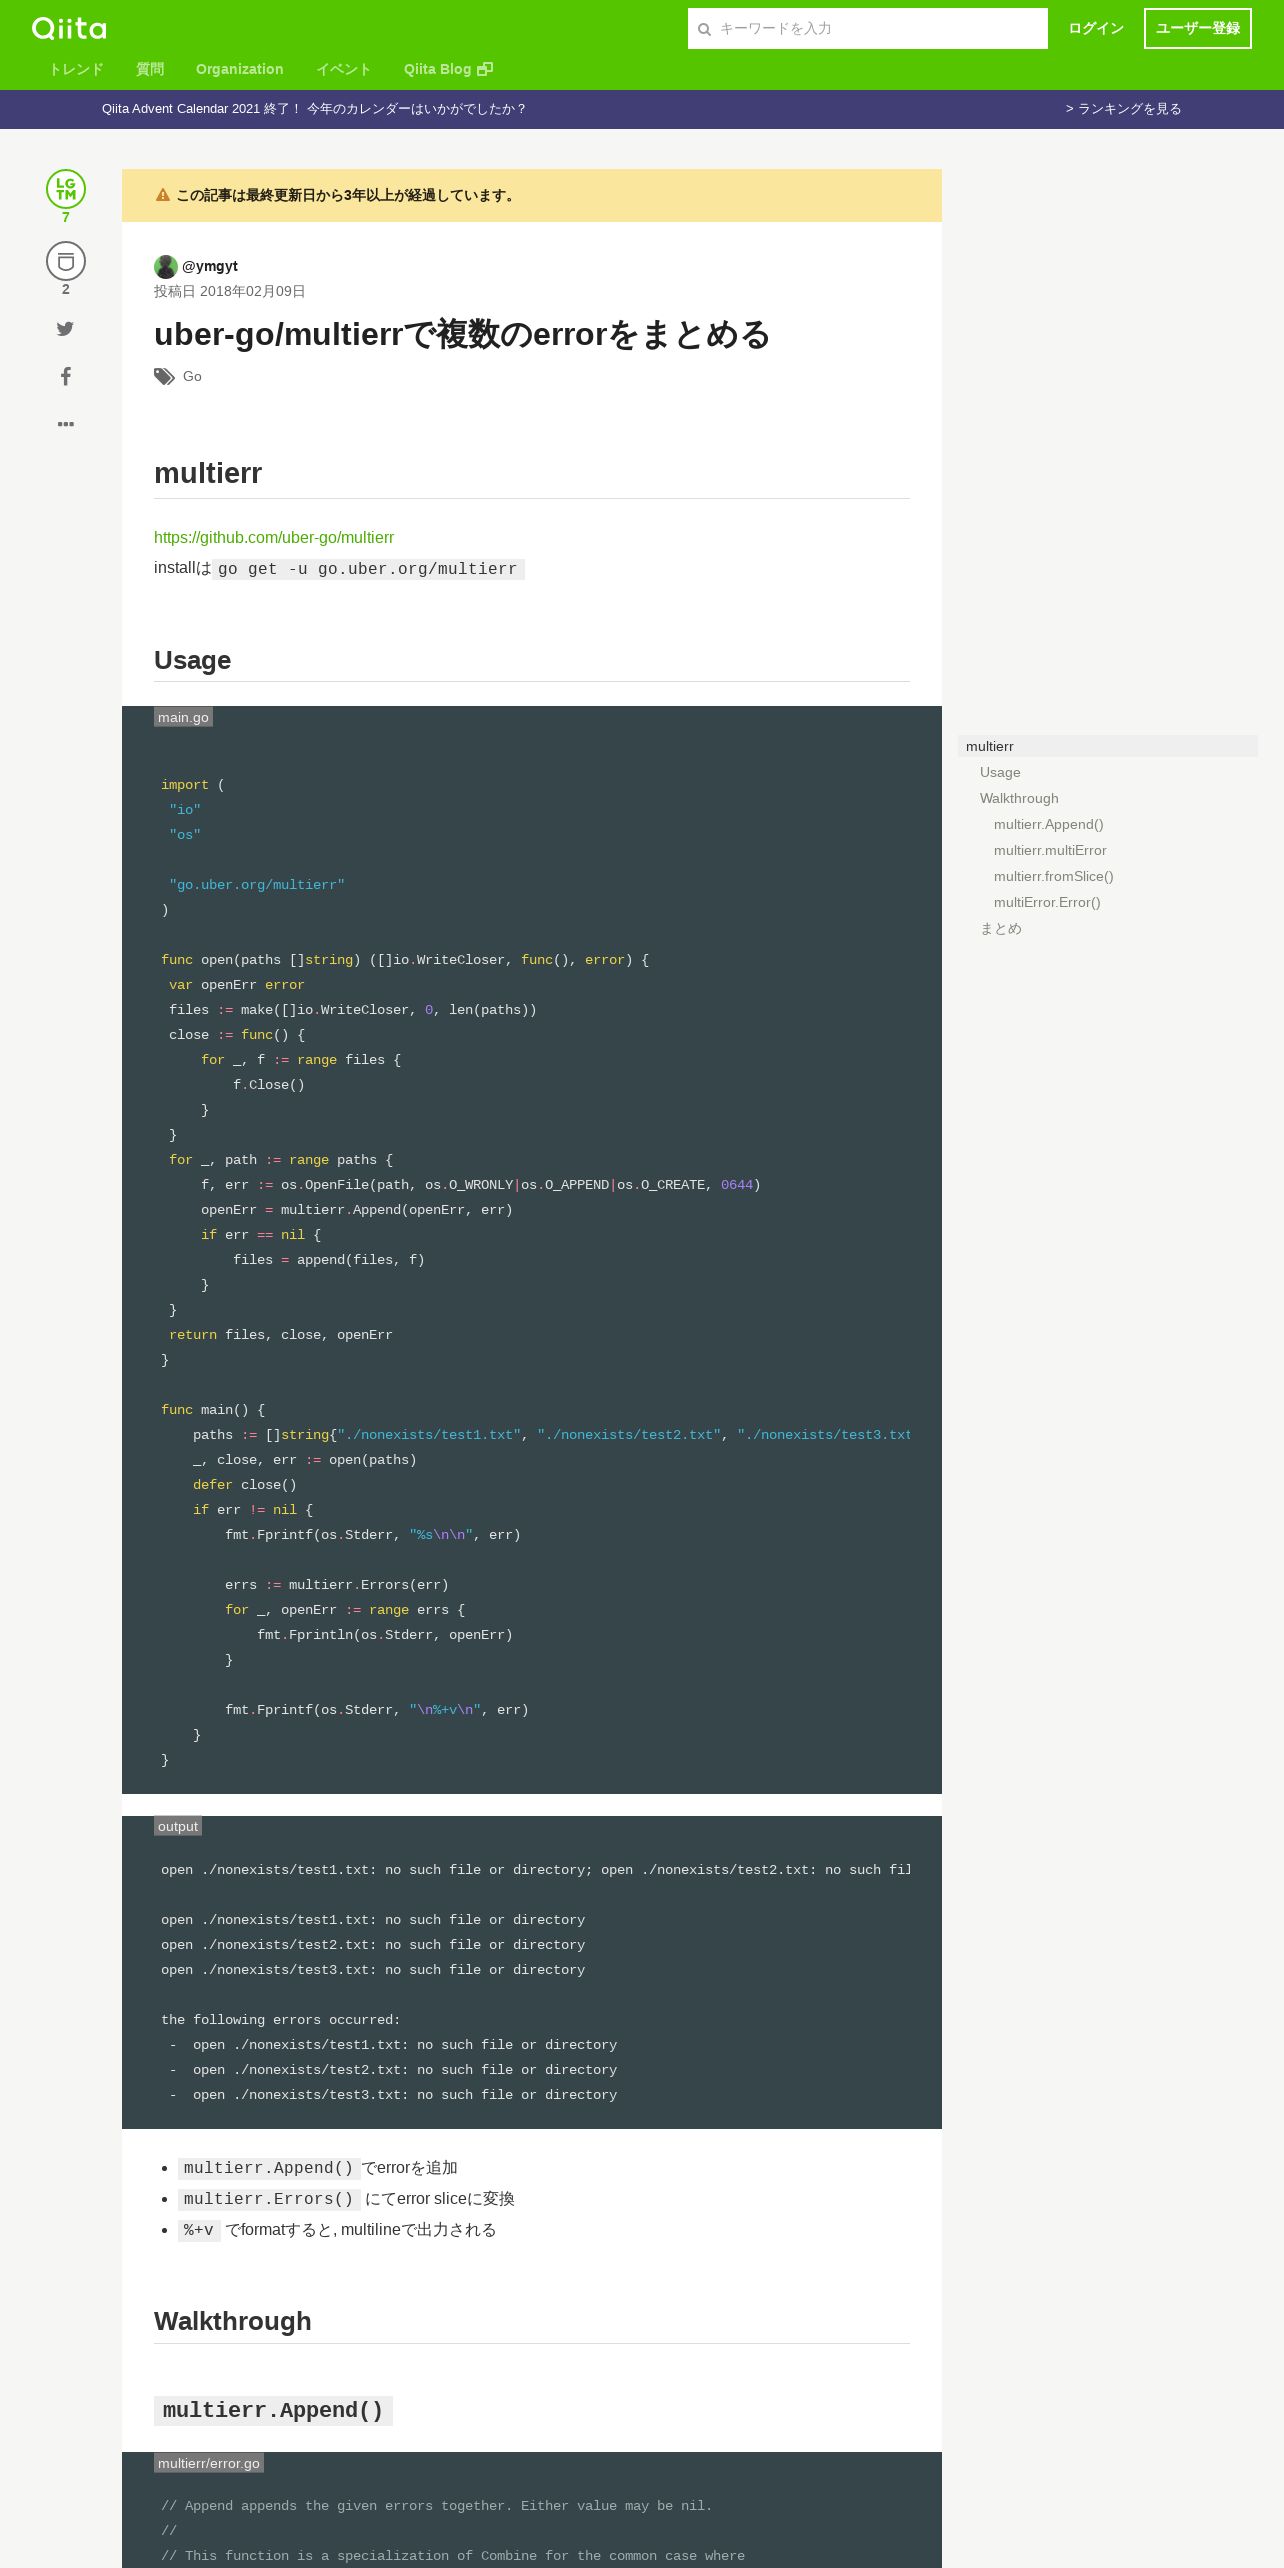Open the 質問 menu item
The height and width of the screenshot is (2568, 1284).
tap(150, 69)
